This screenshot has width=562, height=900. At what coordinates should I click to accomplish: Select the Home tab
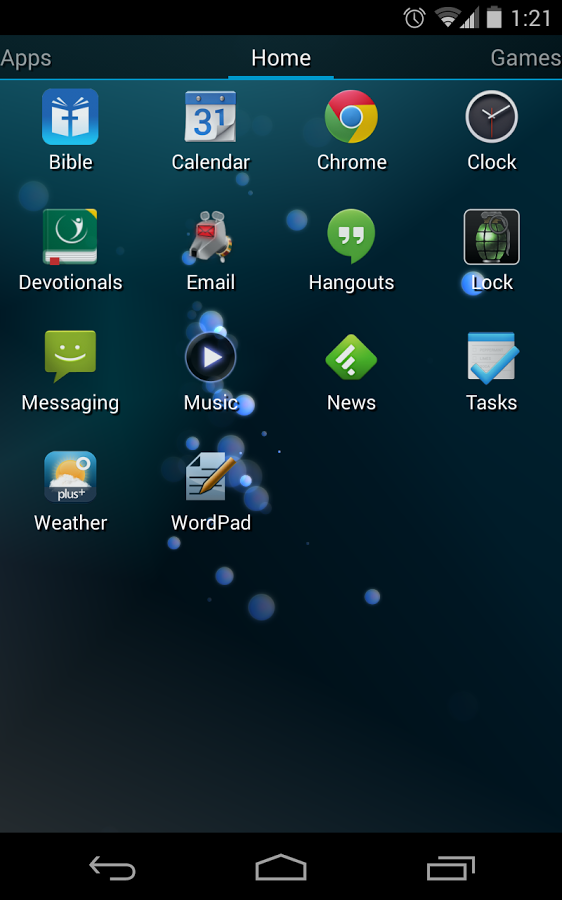pyautogui.click(x=281, y=58)
